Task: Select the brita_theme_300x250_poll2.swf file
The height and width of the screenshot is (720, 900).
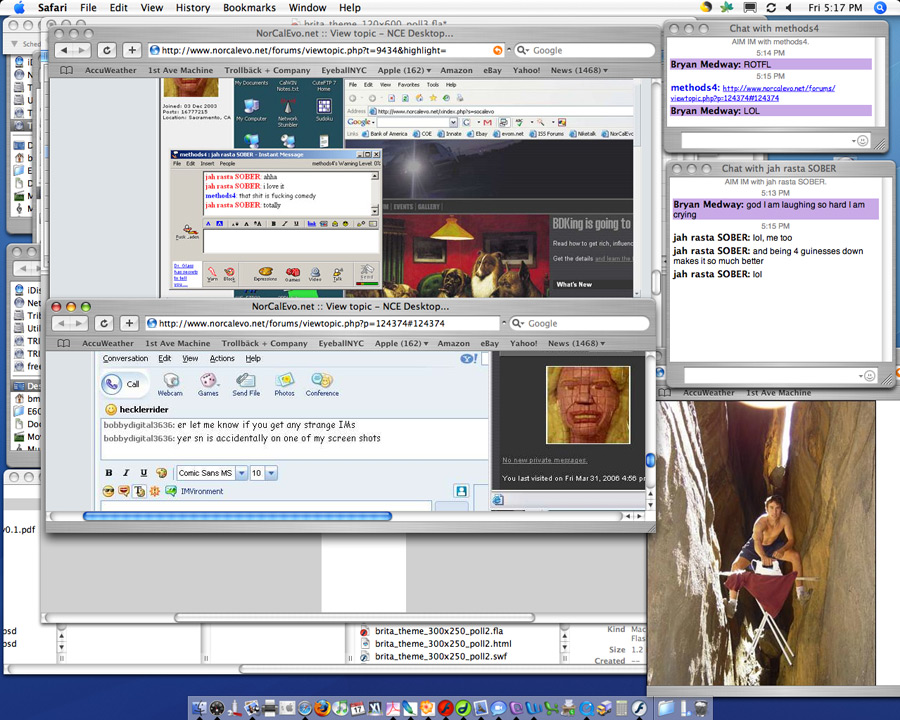Action: (x=440, y=656)
